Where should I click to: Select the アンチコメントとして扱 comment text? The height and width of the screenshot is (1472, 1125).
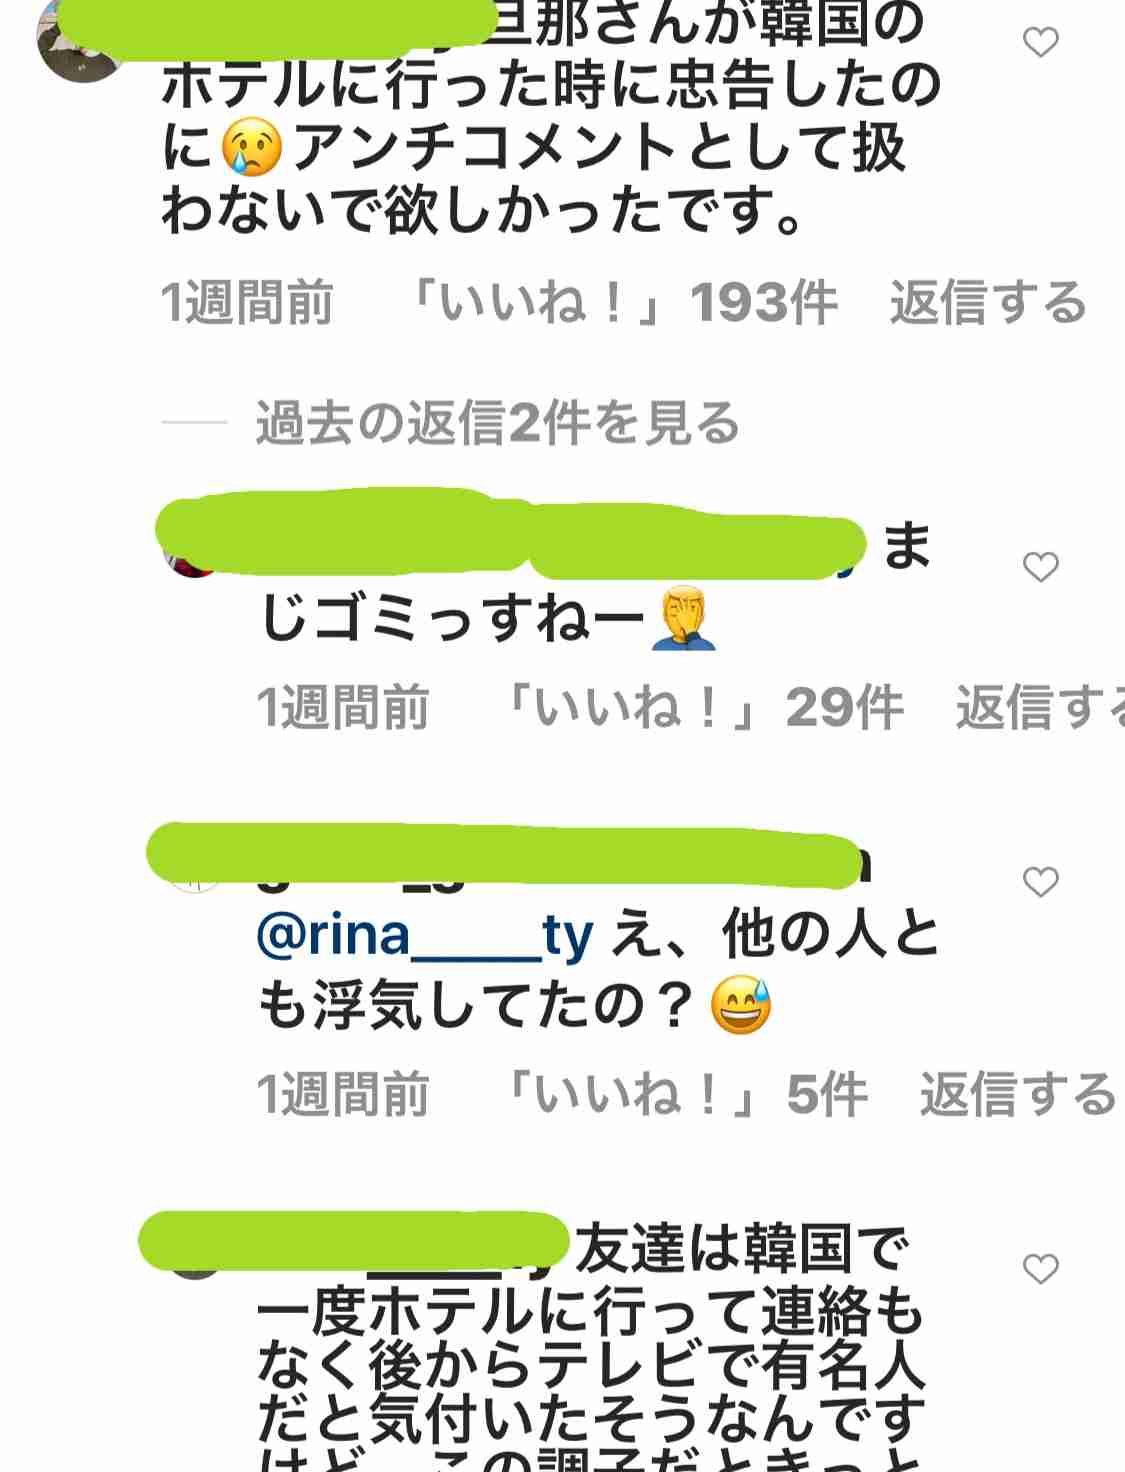[x=598, y=148]
